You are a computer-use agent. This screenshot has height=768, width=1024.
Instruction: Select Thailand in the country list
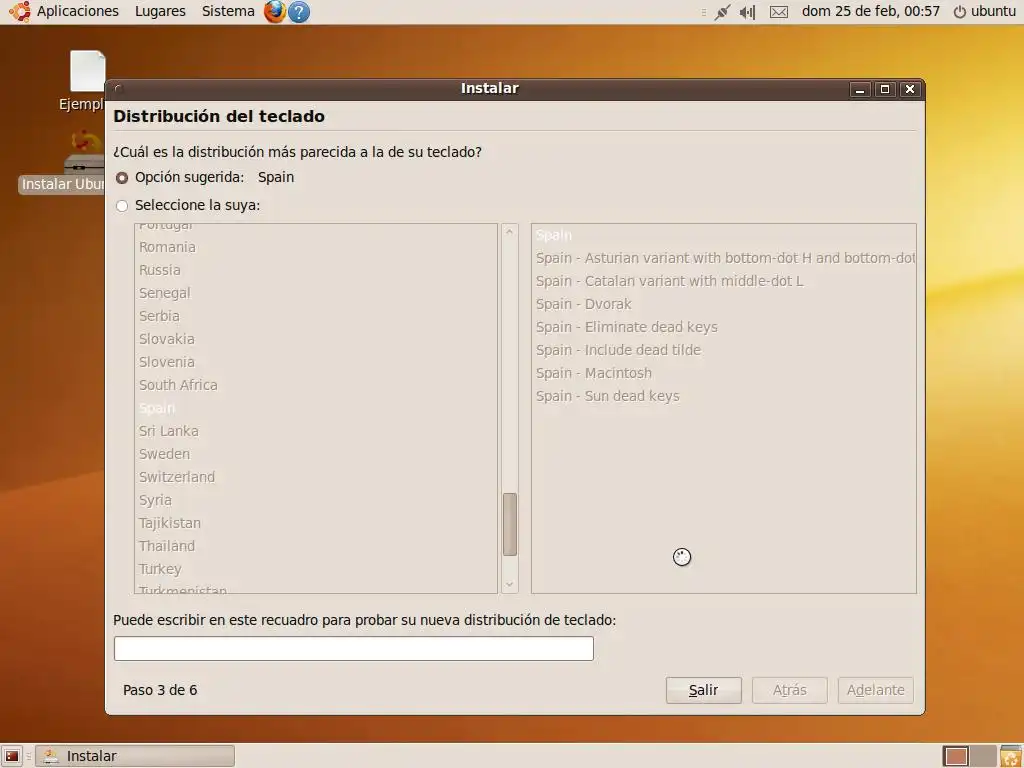pyautogui.click(x=316, y=546)
